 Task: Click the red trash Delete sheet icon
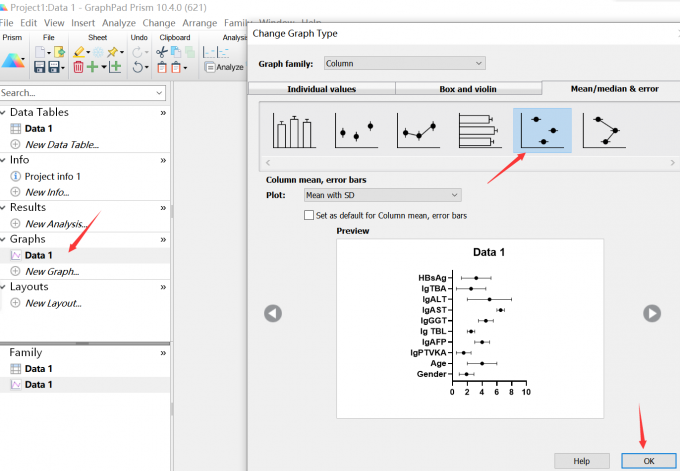[78, 67]
